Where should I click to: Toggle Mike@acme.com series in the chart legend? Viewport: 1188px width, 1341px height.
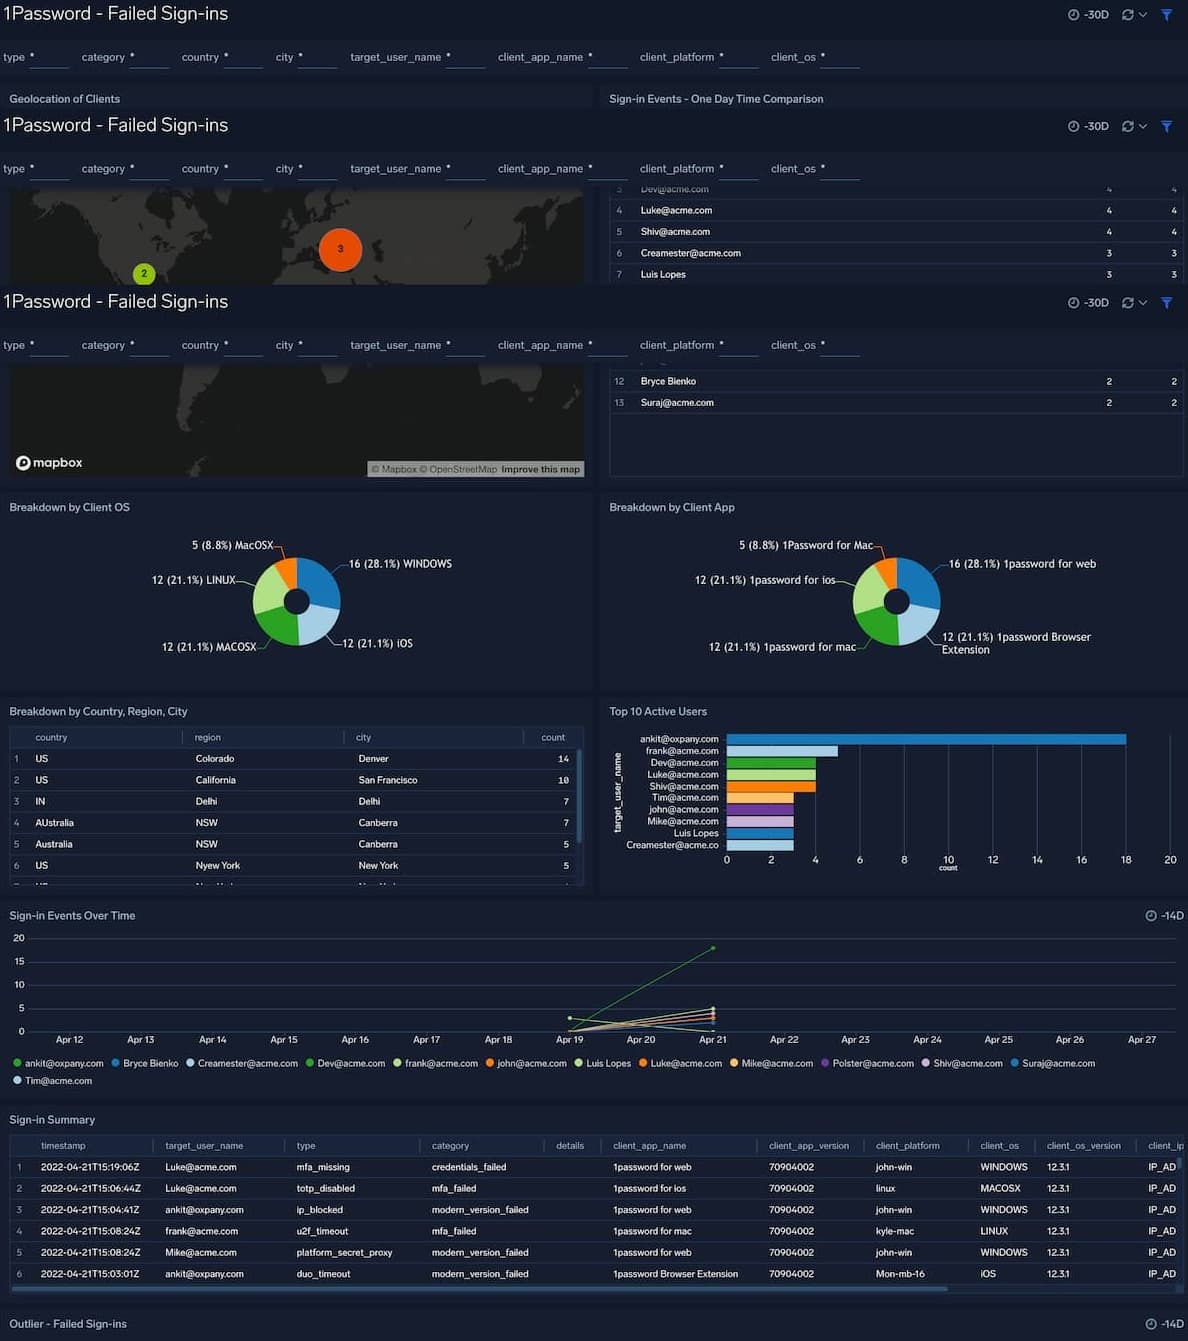click(x=771, y=1063)
